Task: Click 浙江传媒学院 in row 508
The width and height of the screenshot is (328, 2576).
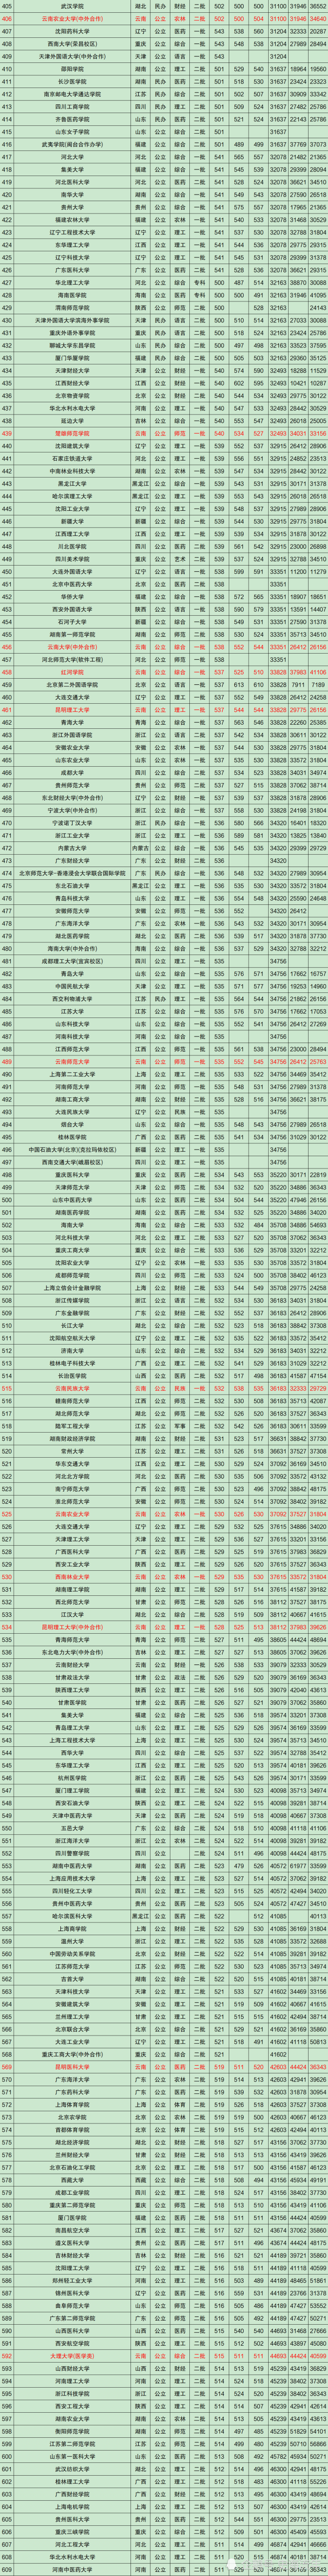Action: (72, 1299)
